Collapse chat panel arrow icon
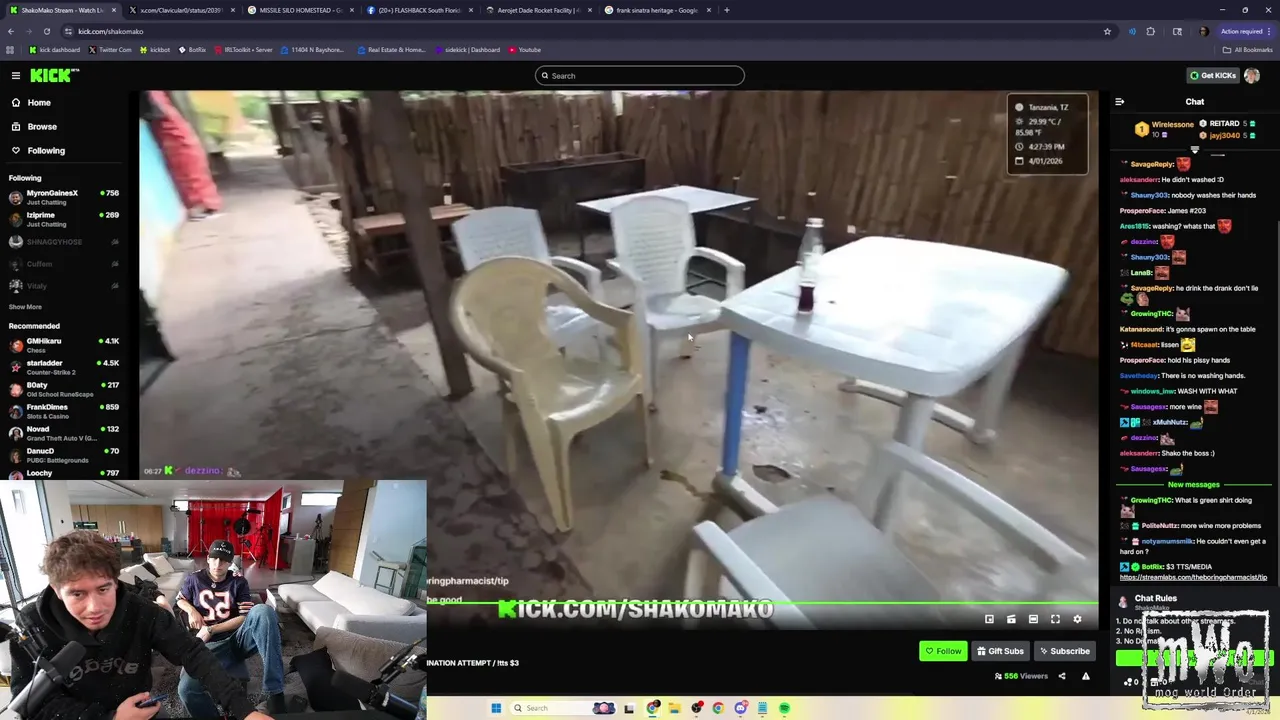The width and height of the screenshot is (1280, 720). 1119,101
